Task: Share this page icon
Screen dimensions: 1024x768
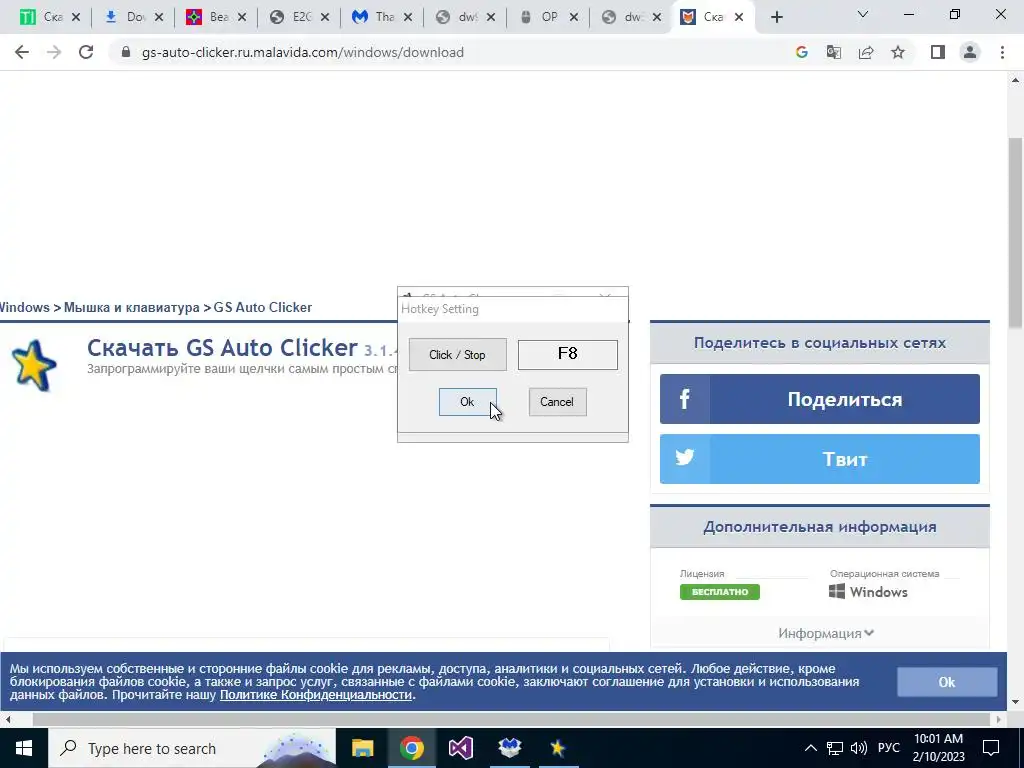Action: point(866,52)
